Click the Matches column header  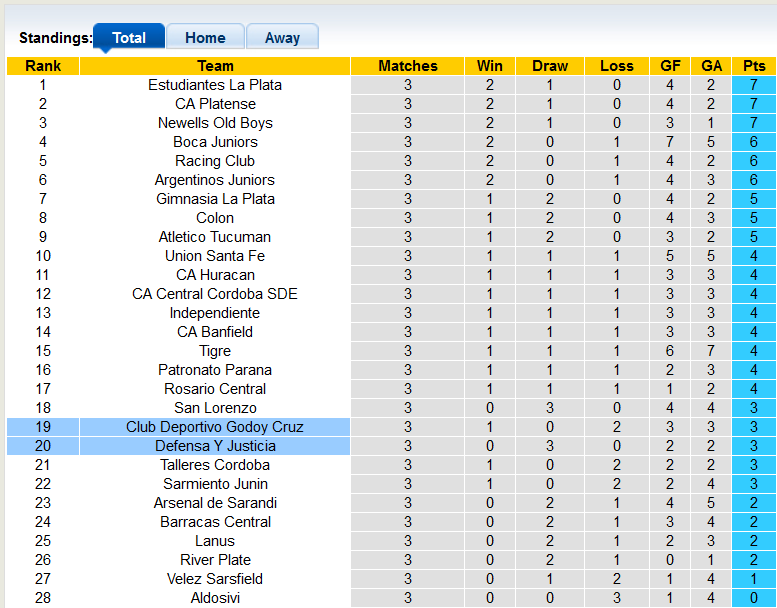(408, 66)
